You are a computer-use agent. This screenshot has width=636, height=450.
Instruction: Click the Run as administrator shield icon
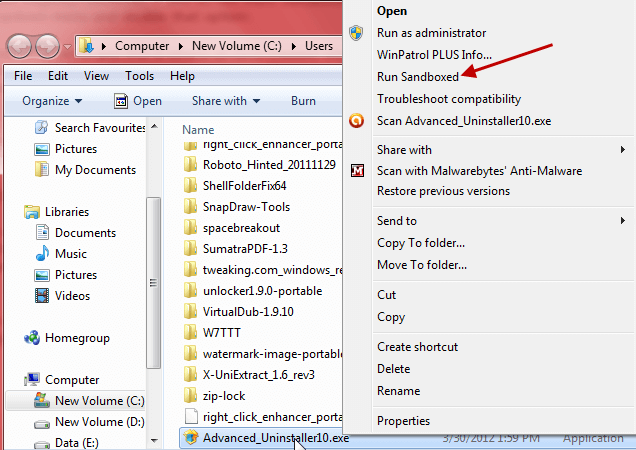[356, 33]
